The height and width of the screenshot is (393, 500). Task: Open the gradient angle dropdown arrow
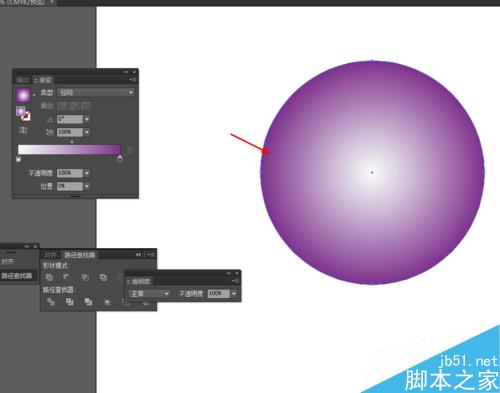pos(87,119)
